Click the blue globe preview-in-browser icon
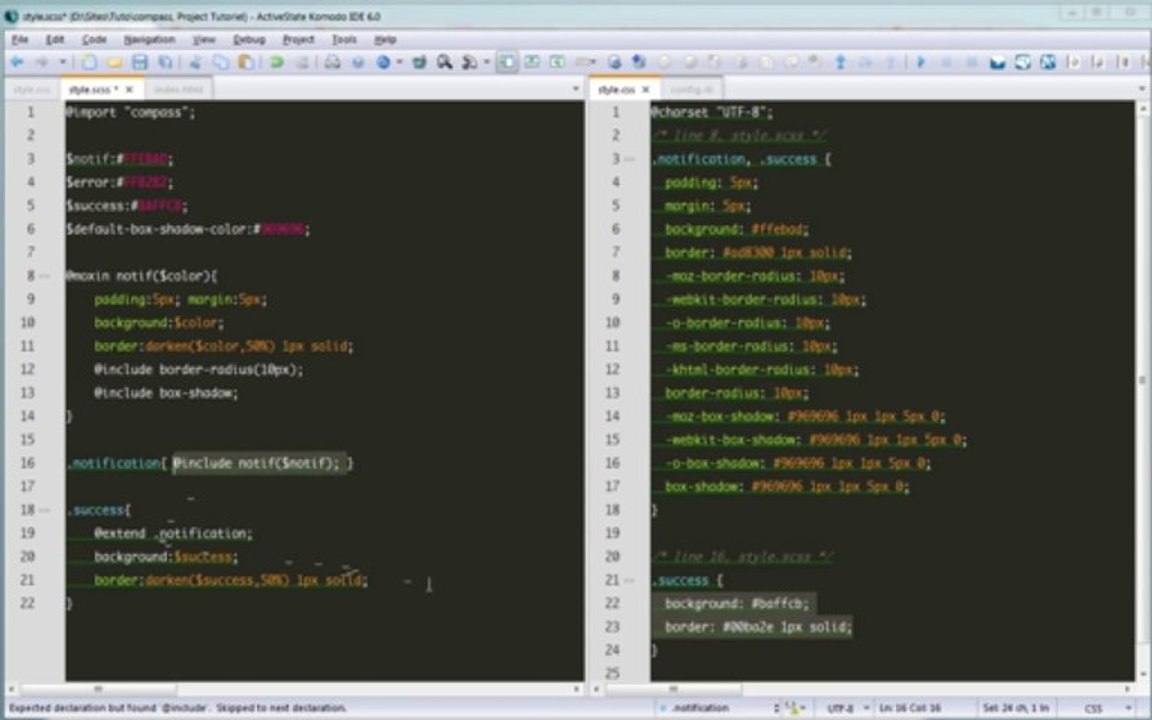This screenshot has width=1152, height=720. tap(384, 62)
